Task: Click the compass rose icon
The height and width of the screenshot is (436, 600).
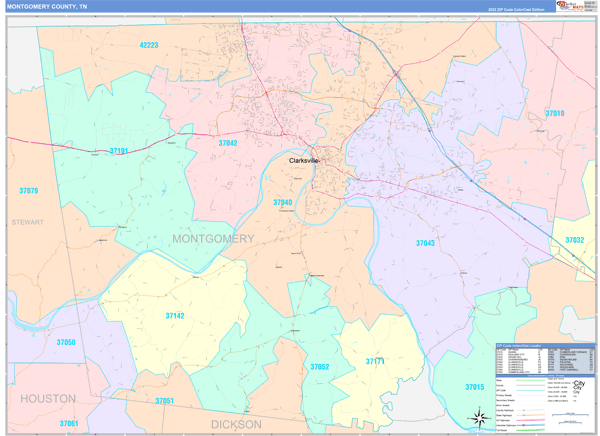Action: pos(478,418)
